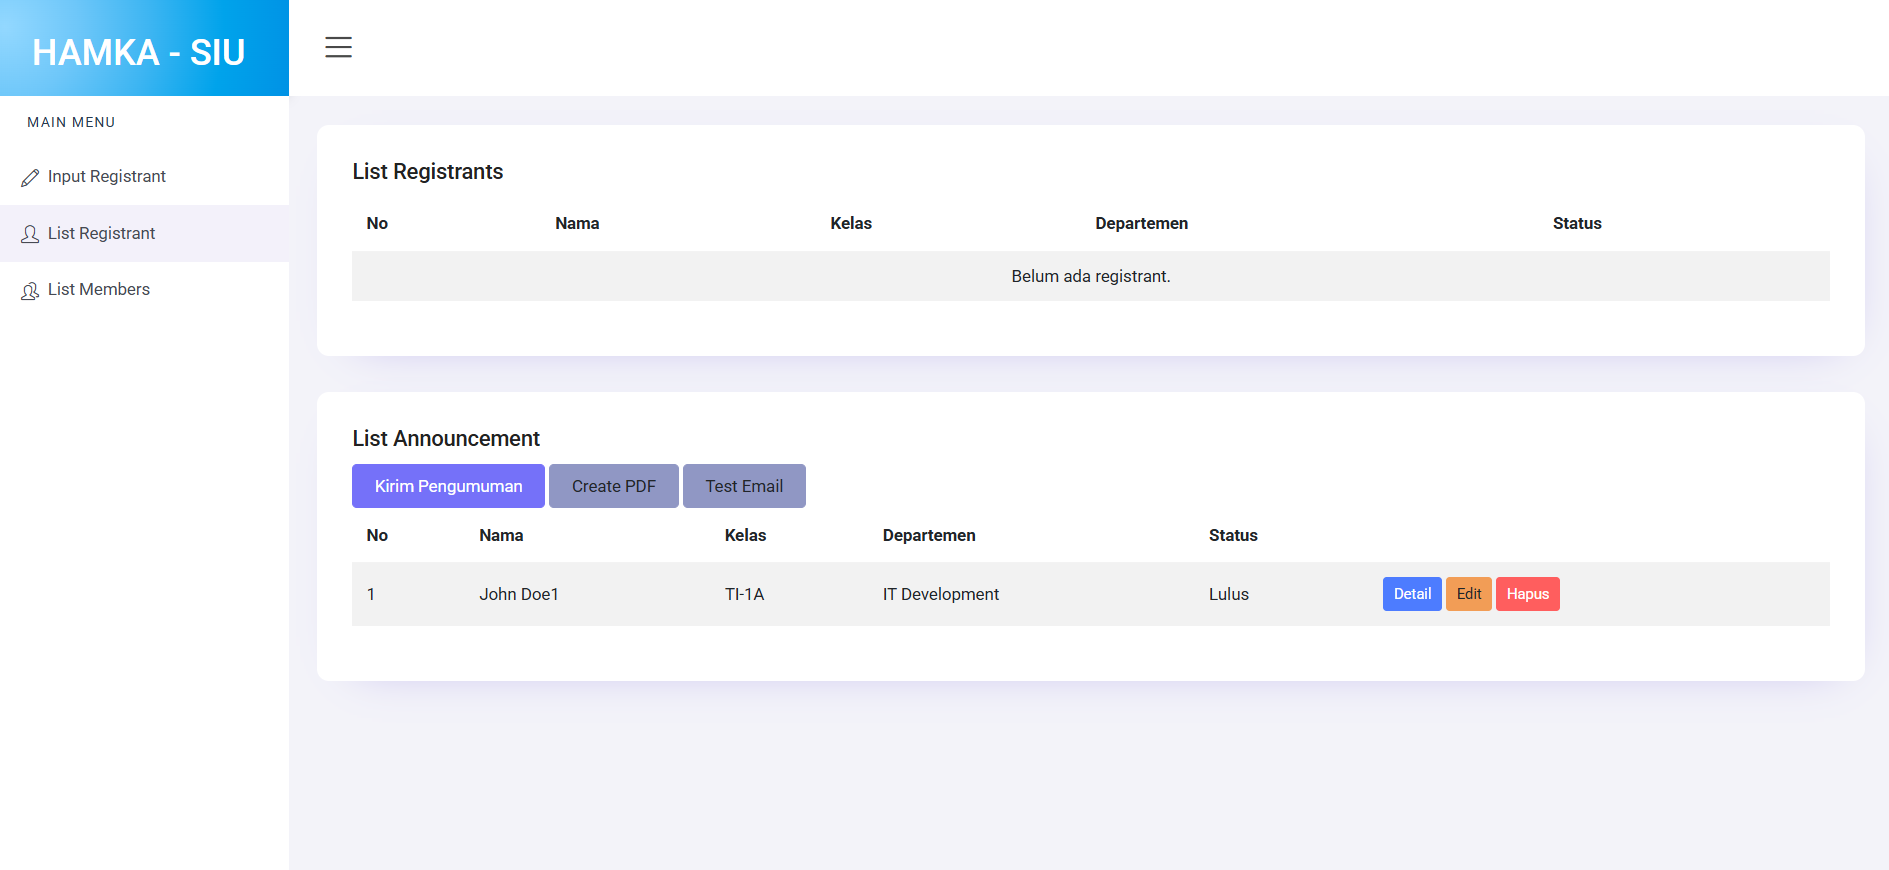This screenshot has width=1889, height=870.
Task: Open the Input Registrant menu item
Action: [x=106, y=177]
